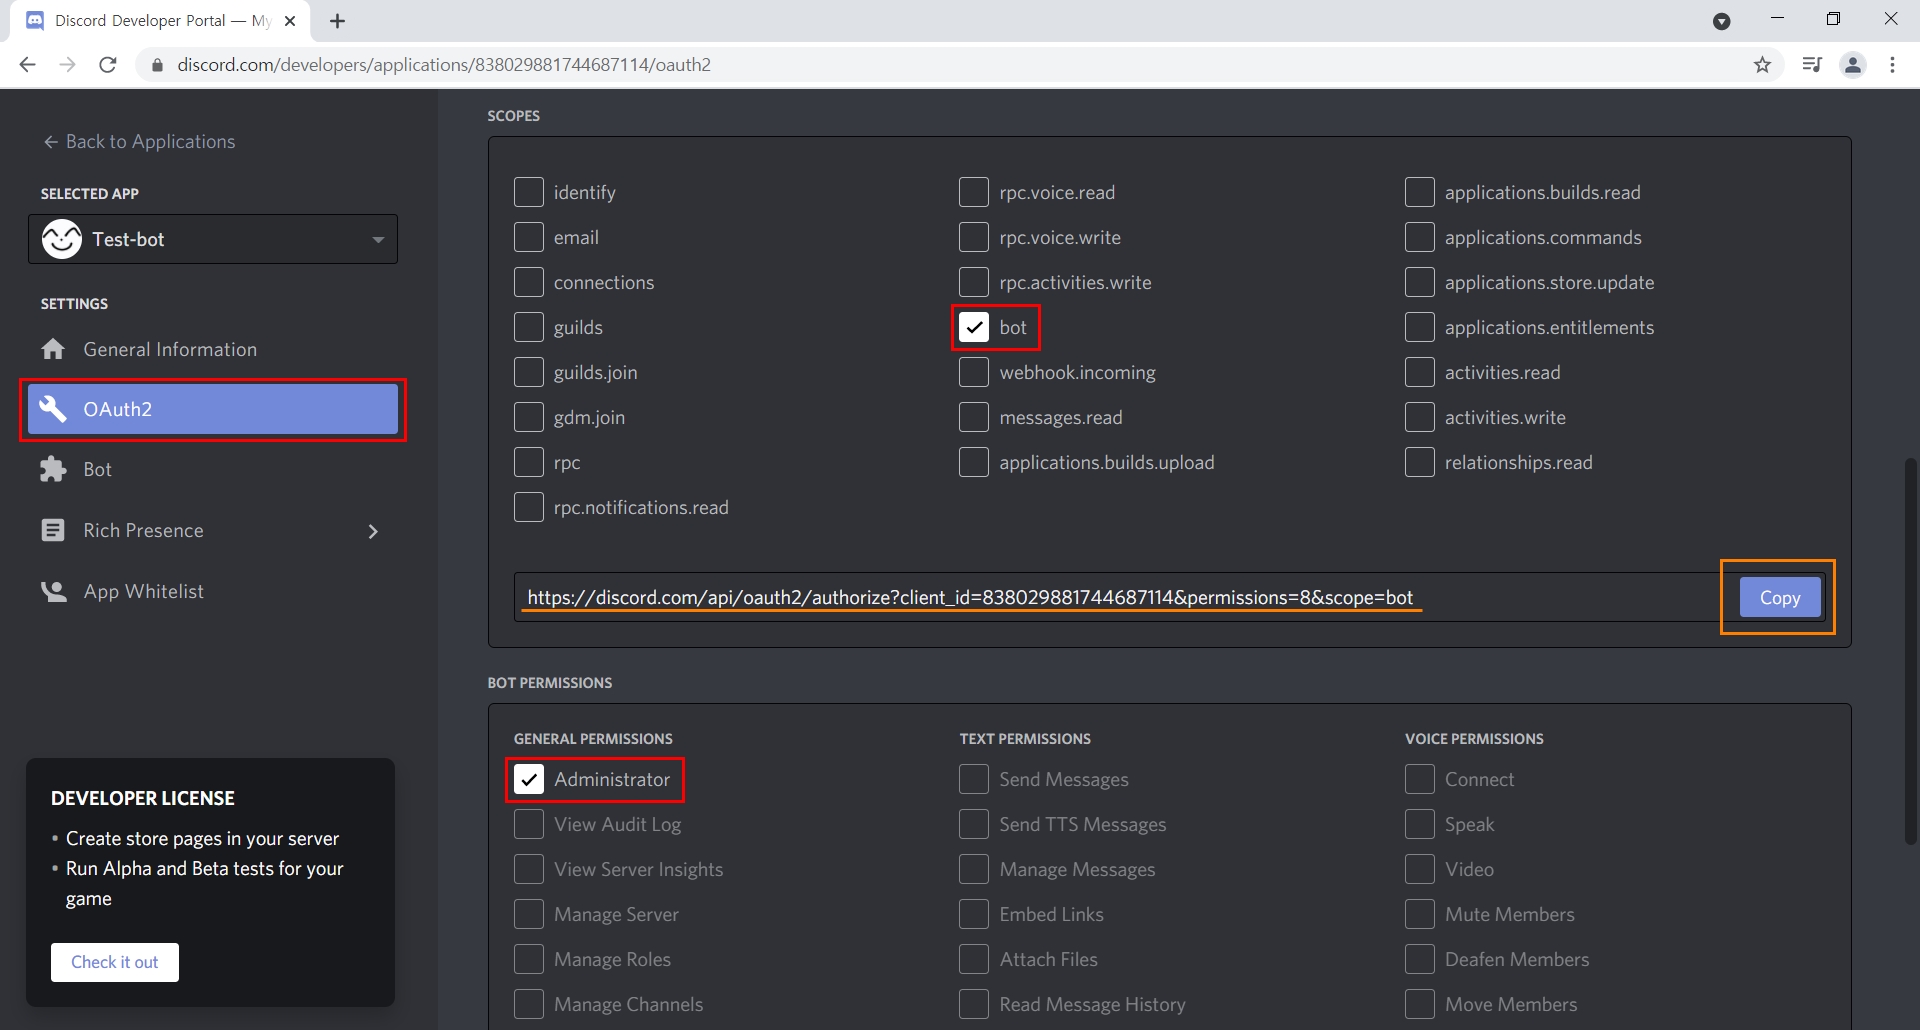Open the media control icon in toolbar
This screenshot has height=1030, width=1920.
1812,65
